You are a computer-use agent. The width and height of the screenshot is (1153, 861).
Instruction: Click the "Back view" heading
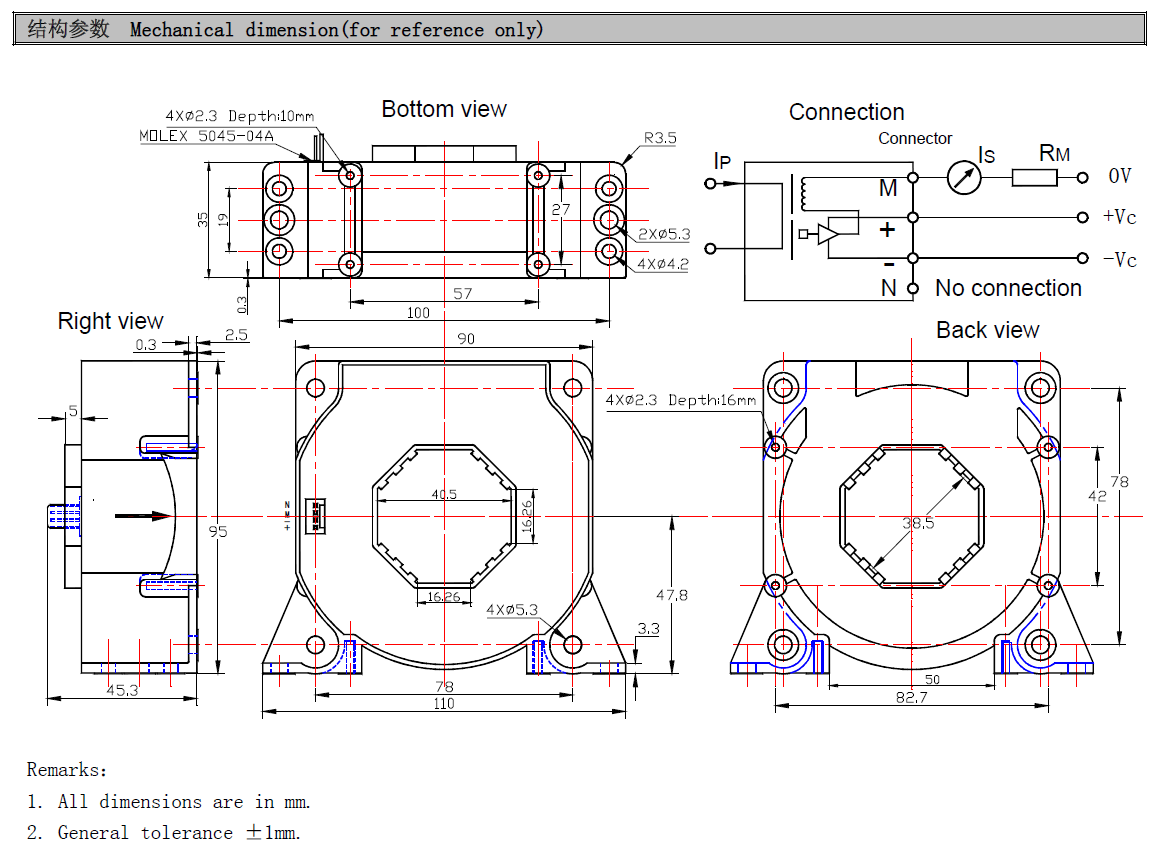tap(987, 330)
